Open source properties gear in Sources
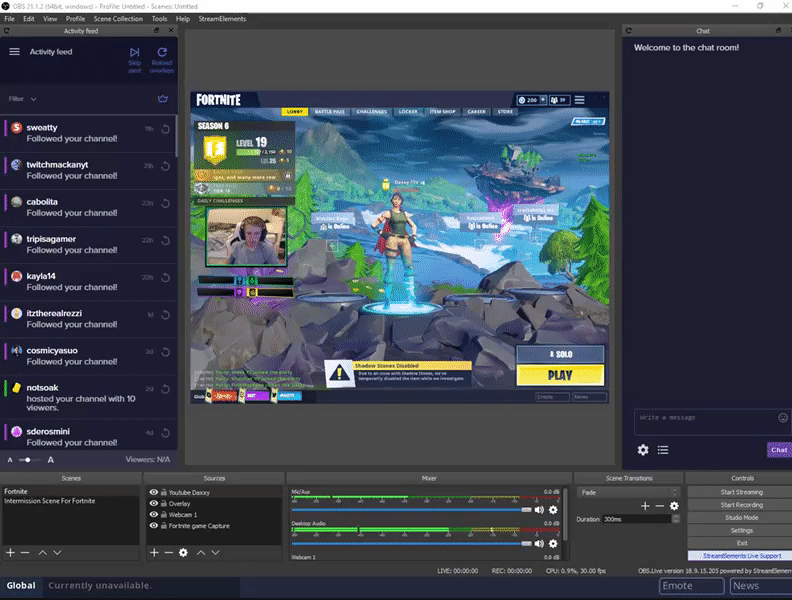This screenshot has width=792, height=600. coord(183,553)
